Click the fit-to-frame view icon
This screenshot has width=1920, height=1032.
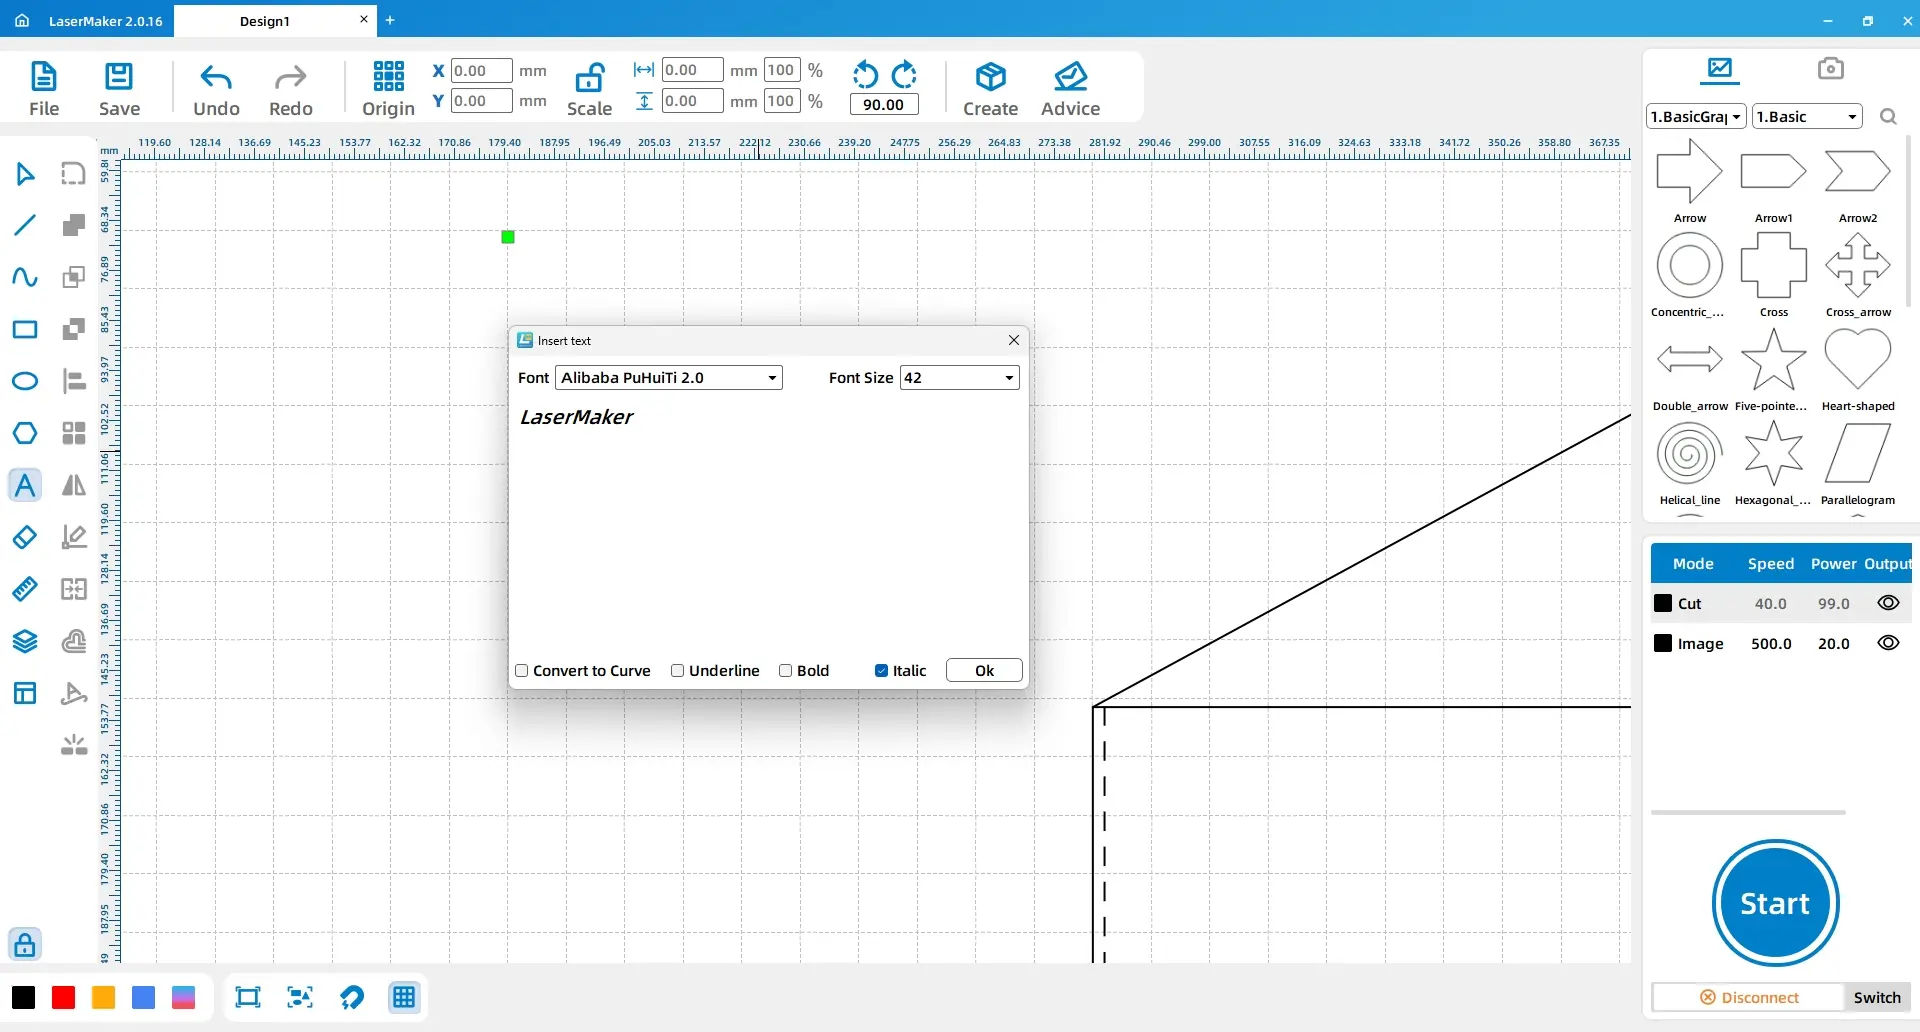248,997
